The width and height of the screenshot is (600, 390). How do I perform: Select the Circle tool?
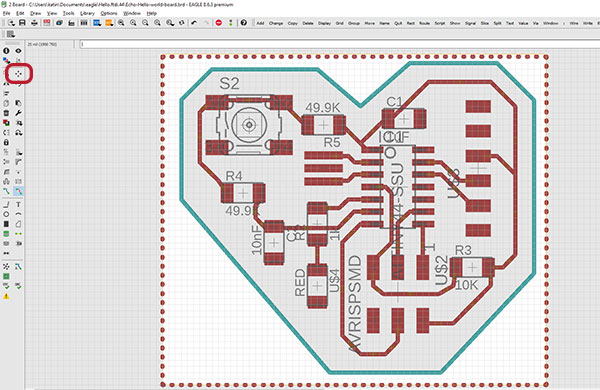point(6,214)
